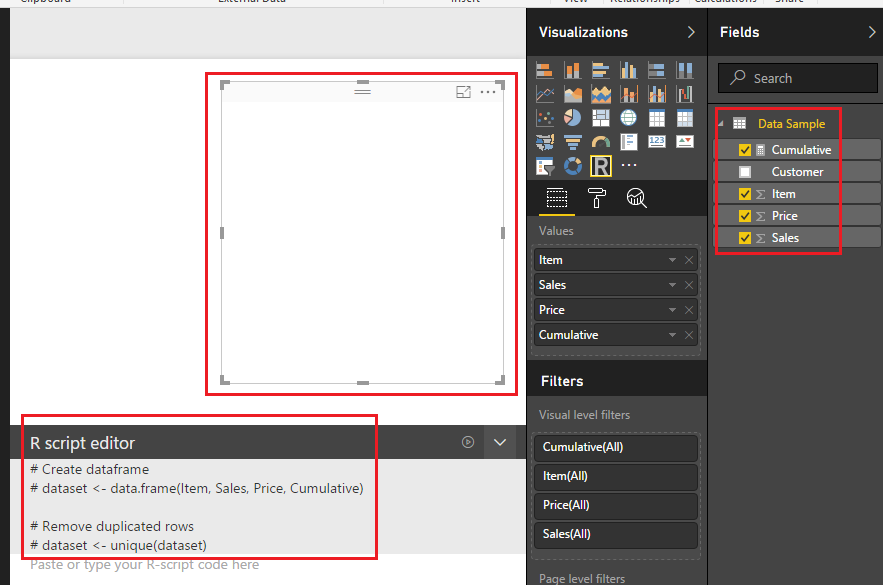This screenshot has width=883, height=585.
Task: Open the Sales(All) filter card
Action: (x=616, y=534)
